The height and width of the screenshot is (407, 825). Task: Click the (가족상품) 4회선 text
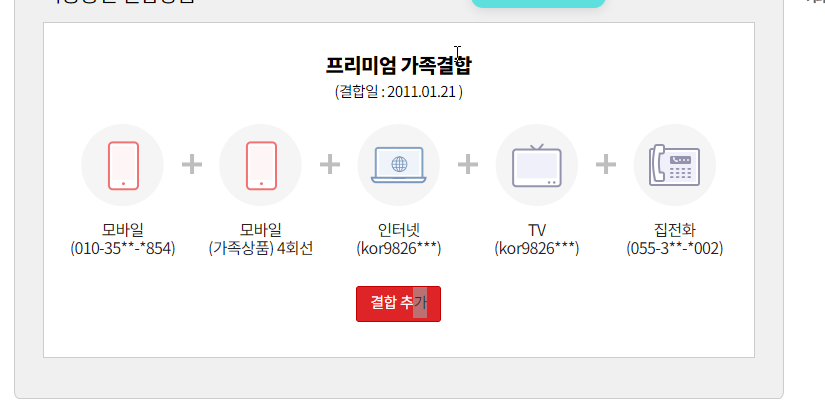click(x=260, y=248)
